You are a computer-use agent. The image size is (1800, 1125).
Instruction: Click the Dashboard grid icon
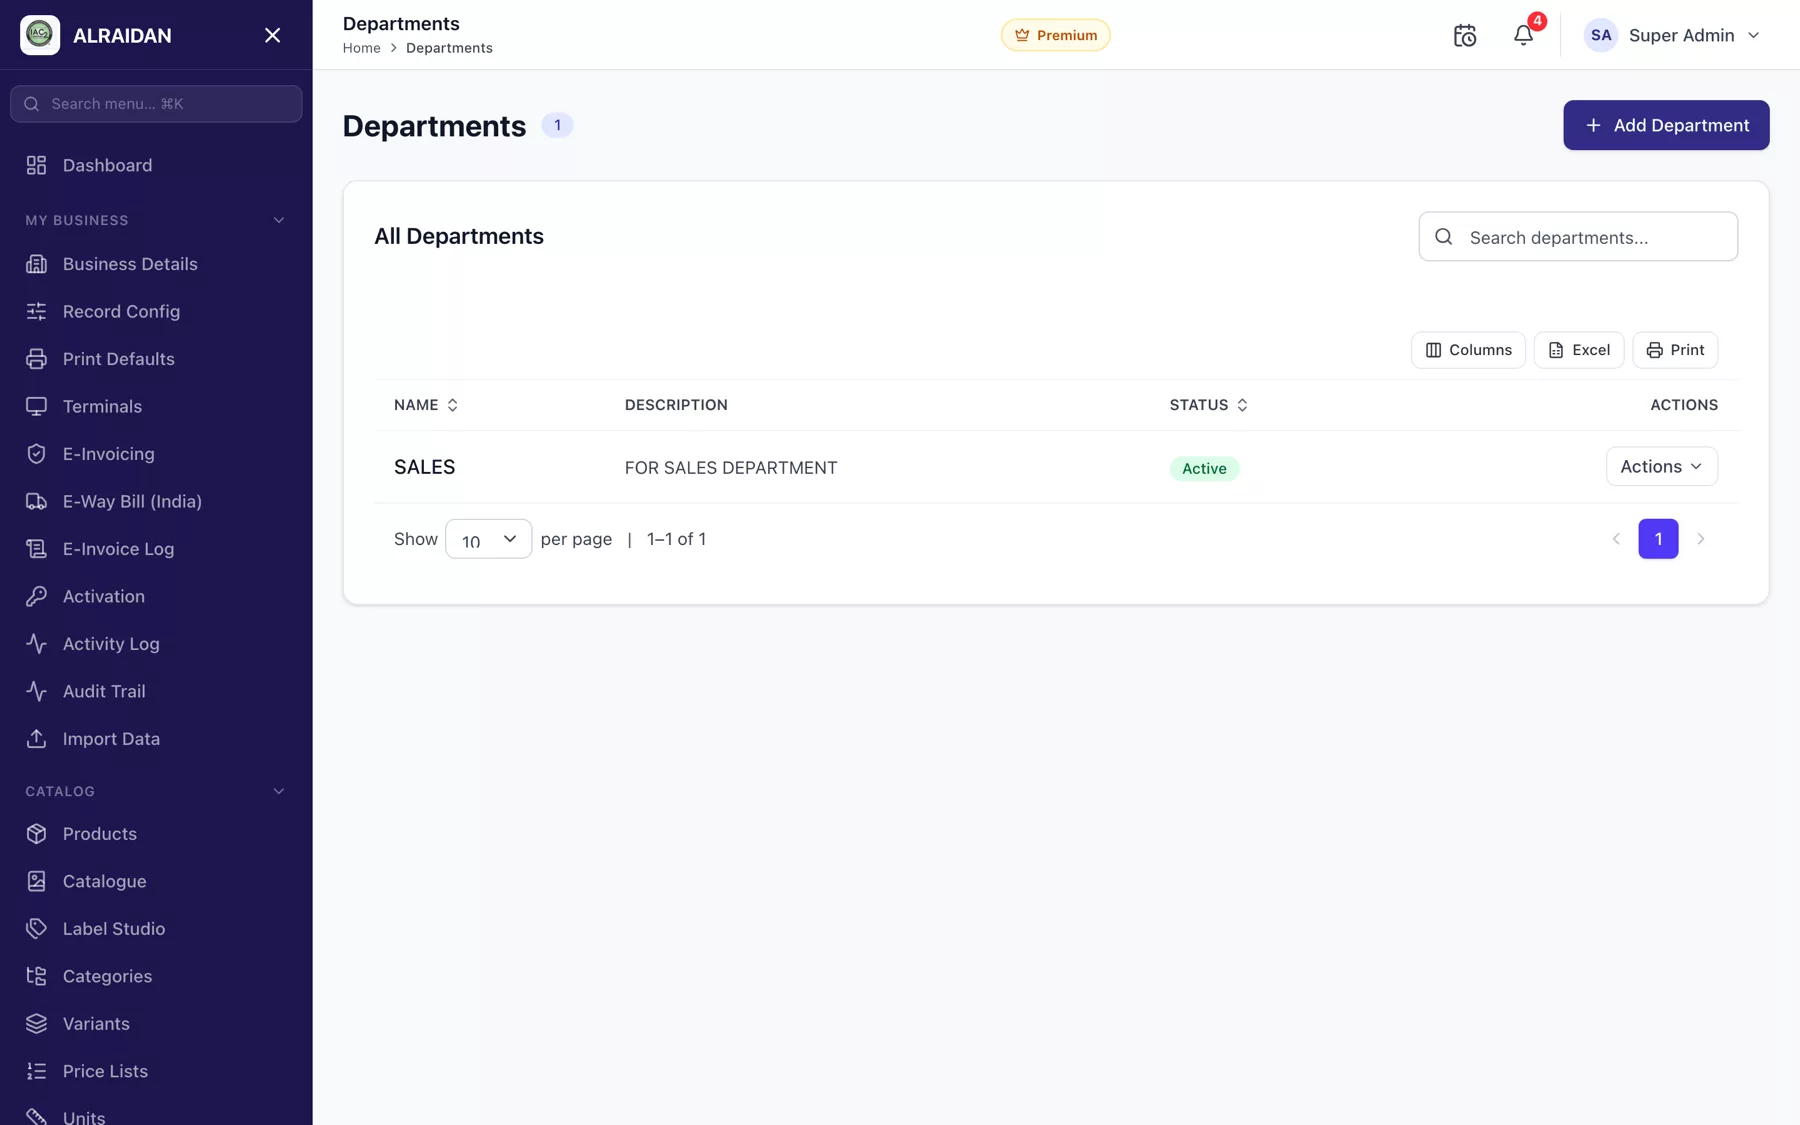point(37,165)
